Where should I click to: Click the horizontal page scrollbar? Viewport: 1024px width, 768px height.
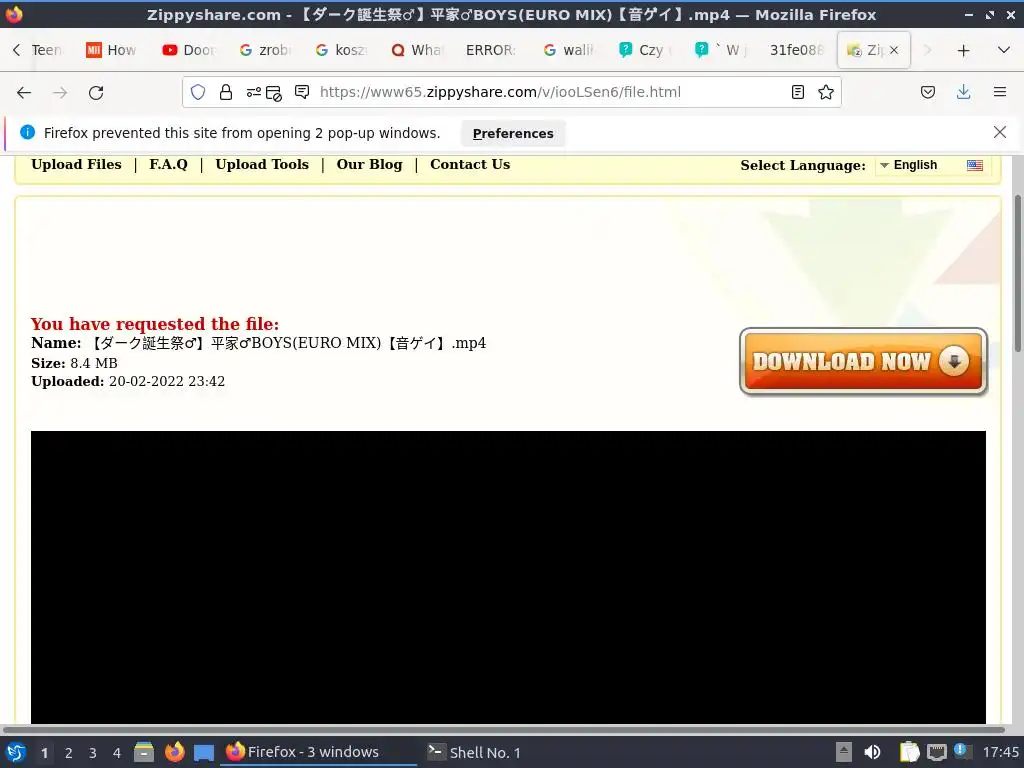coord(503,729)
